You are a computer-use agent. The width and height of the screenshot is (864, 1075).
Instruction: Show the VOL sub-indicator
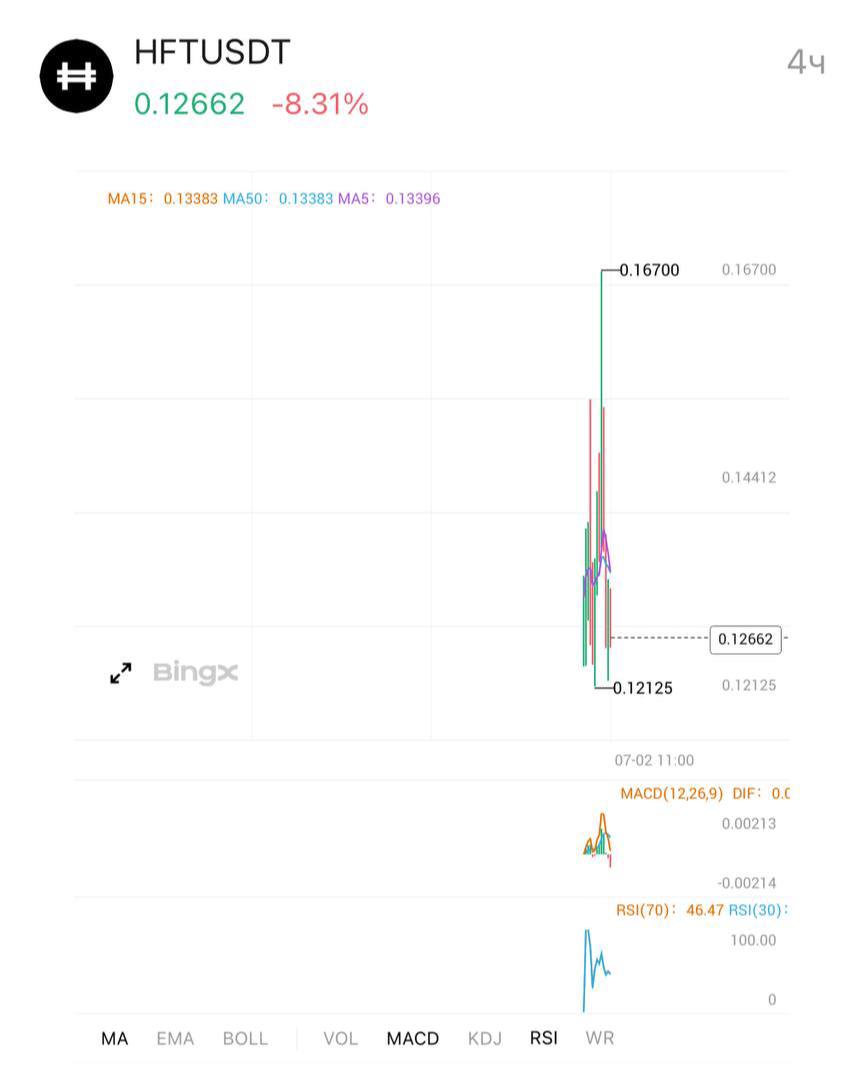click(x=341, y=1039)
